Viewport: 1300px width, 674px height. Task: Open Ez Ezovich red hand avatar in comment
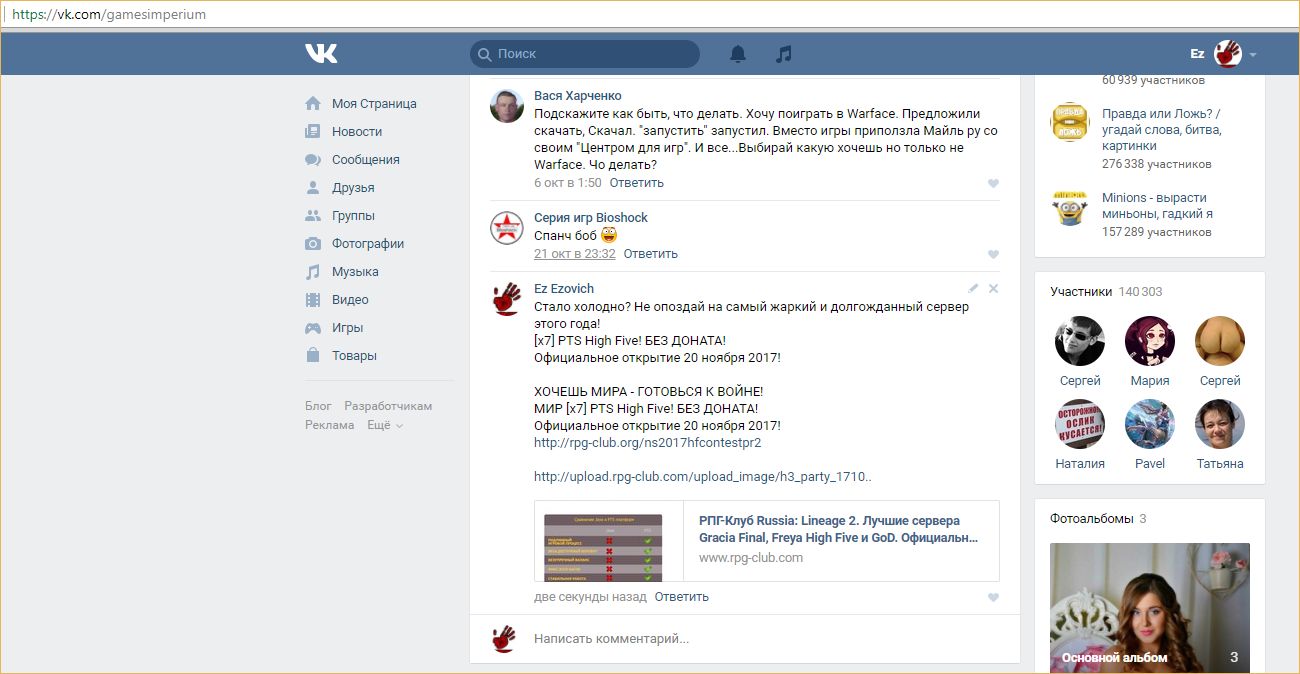[x=507, y=299]
